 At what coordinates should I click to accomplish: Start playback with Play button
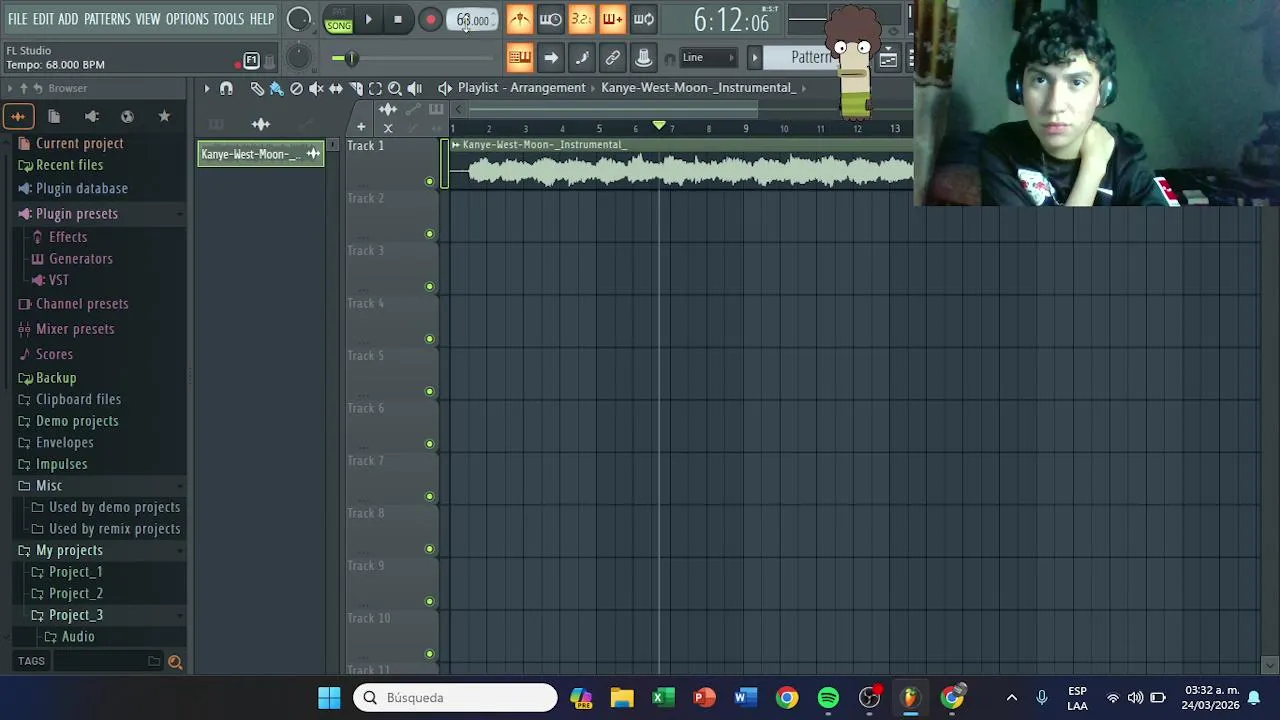pyautogui.click(x=369, y=19)
